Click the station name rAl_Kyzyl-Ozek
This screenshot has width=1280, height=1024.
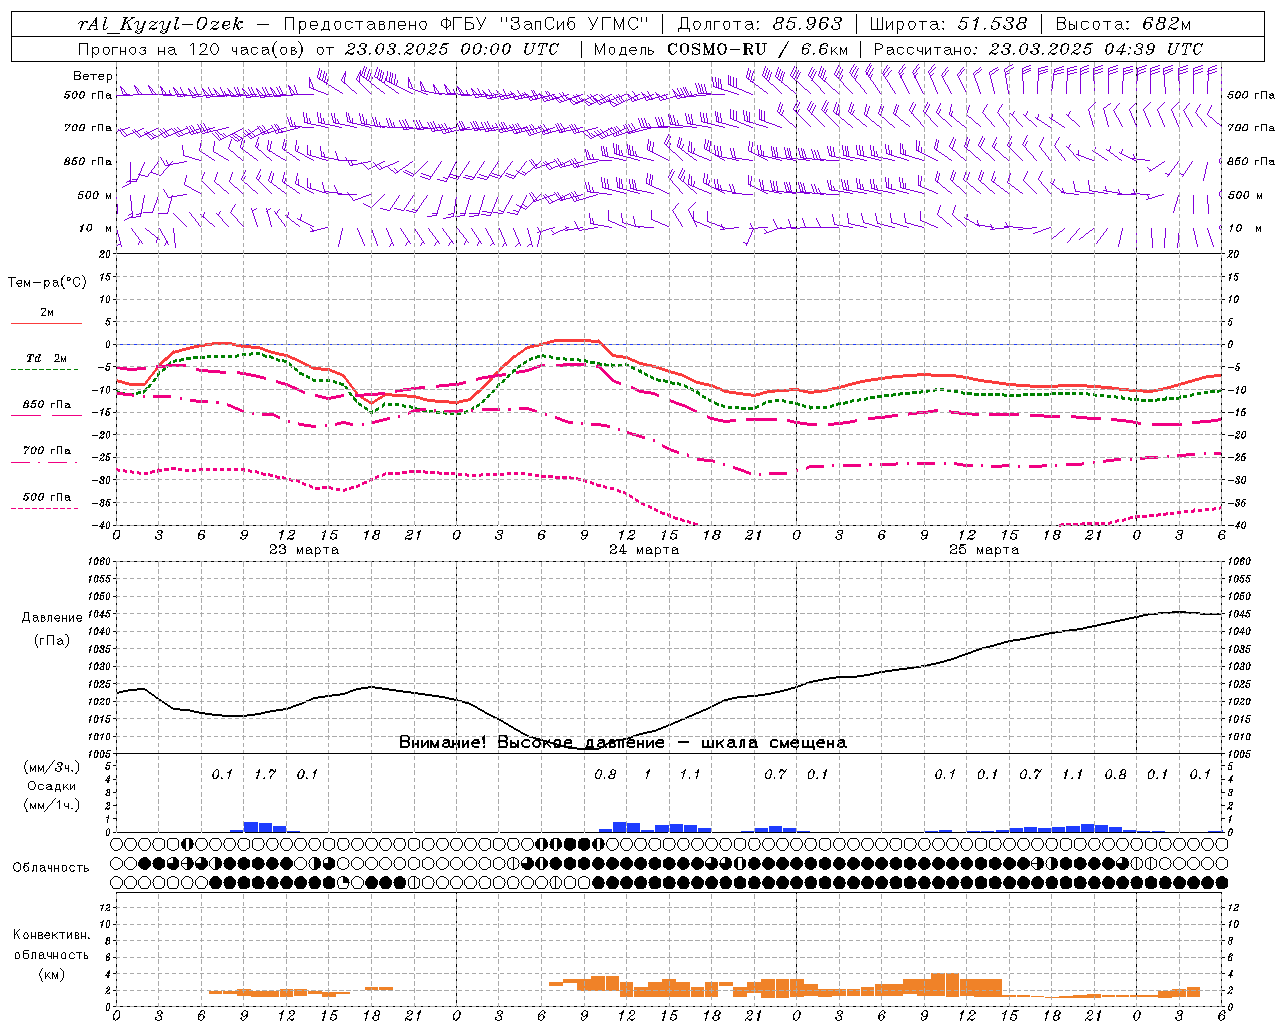[x=160, y=24]
